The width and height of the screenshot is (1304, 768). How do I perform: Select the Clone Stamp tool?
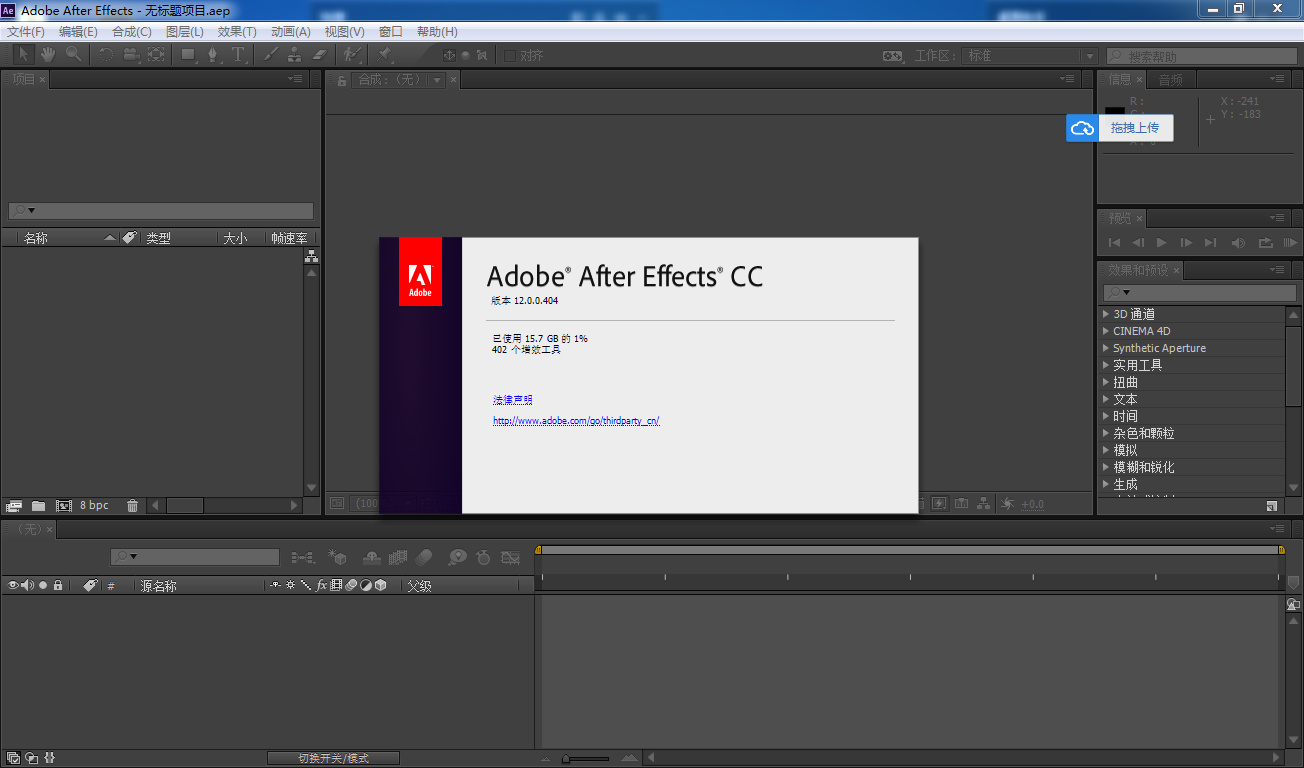click(295, 55)
